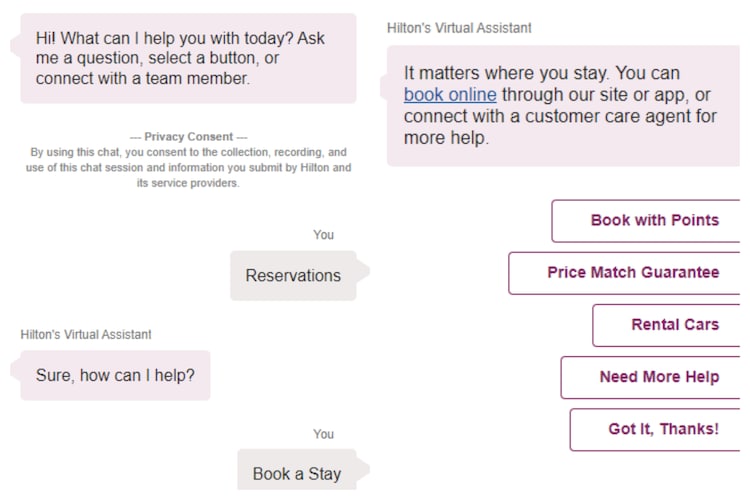This screenshot has height=500, width=750.
Task: Click the greeting bubble starting with Hi!
Action: (x=188, y=58)
